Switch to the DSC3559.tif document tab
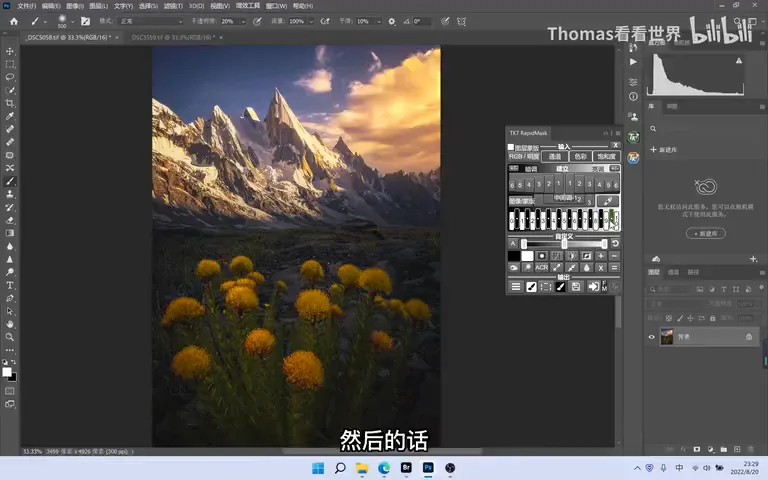This screenshot has height=480, width=768. (x=173, y=37)
